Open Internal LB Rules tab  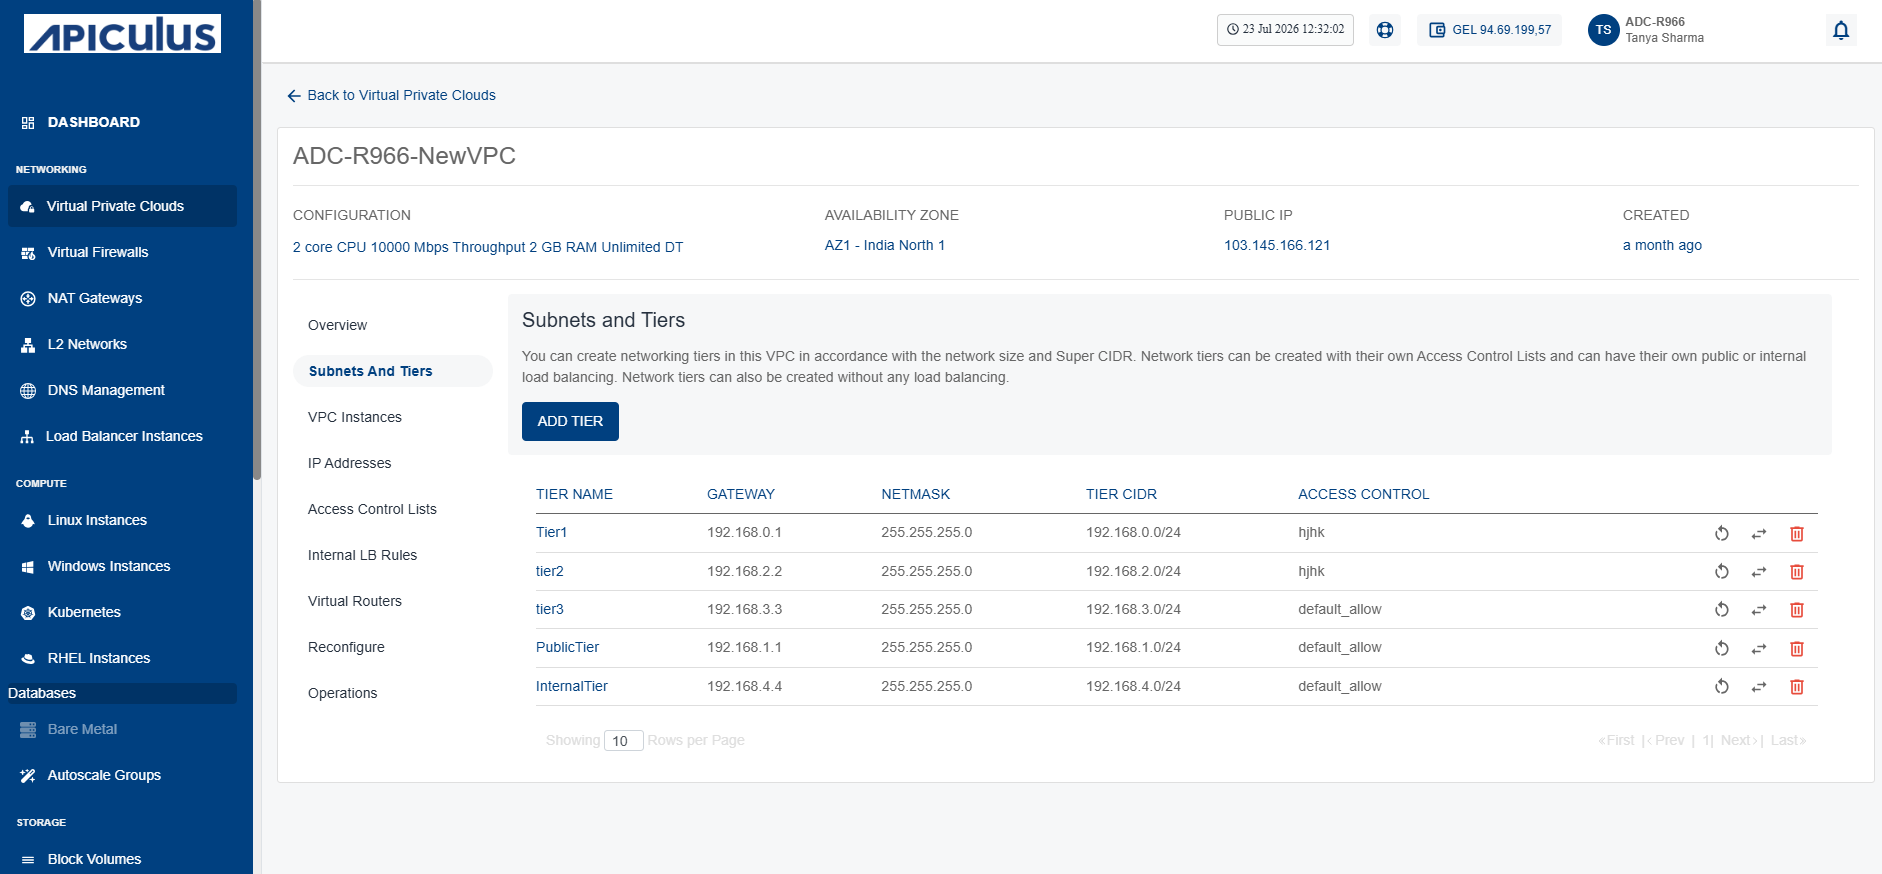362,555
